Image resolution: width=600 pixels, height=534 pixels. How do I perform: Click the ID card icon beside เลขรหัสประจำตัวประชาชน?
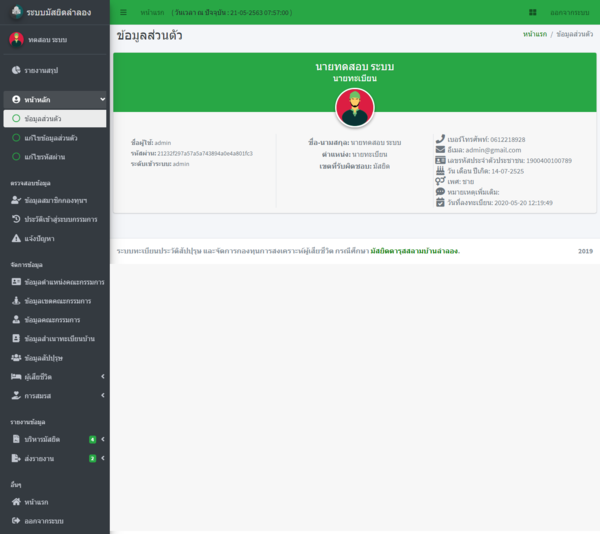[x=440, y=160]
